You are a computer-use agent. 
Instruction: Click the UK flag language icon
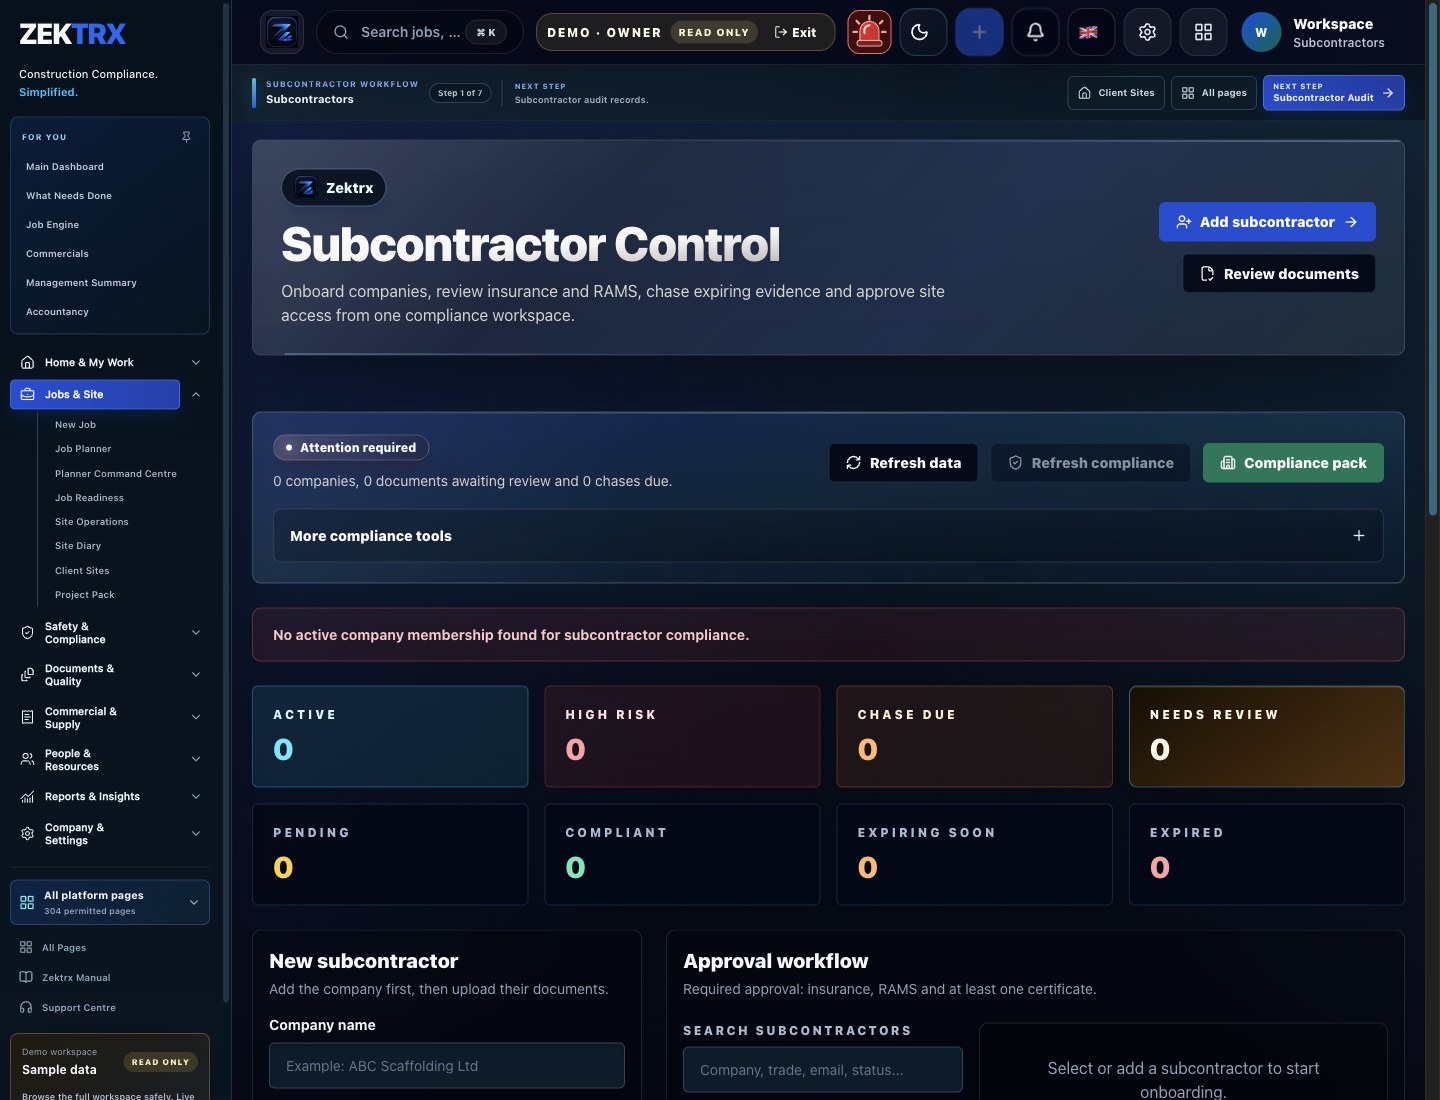(x=1089, y=32)
